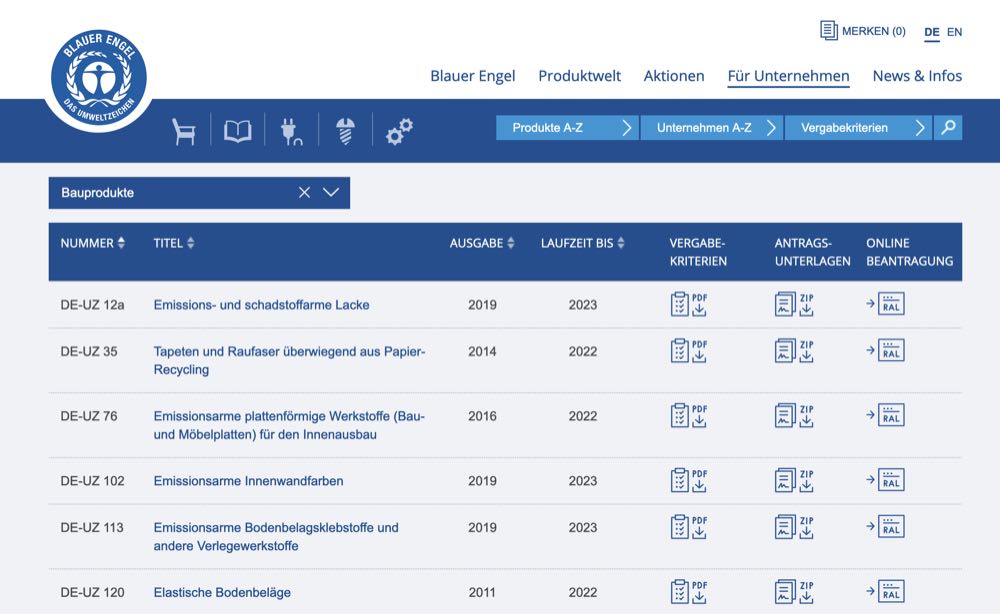The image size is (1000, 614).
Task: Open RAL online application for DE-UZ 102
Action: tap(885, 480)
